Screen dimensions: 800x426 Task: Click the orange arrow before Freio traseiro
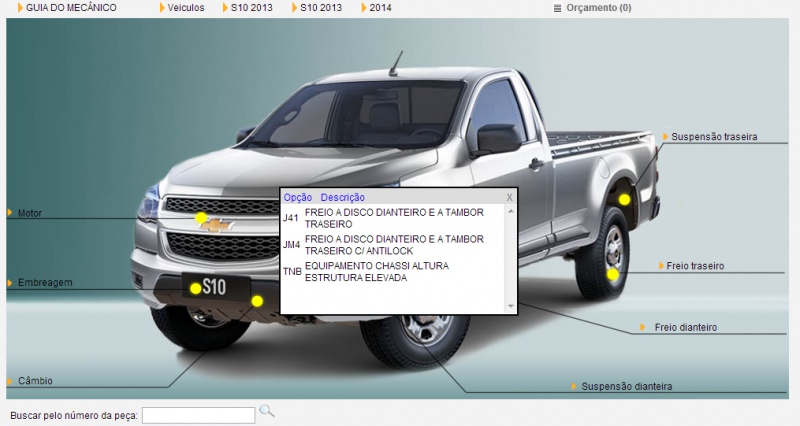[x=661, y=265]
